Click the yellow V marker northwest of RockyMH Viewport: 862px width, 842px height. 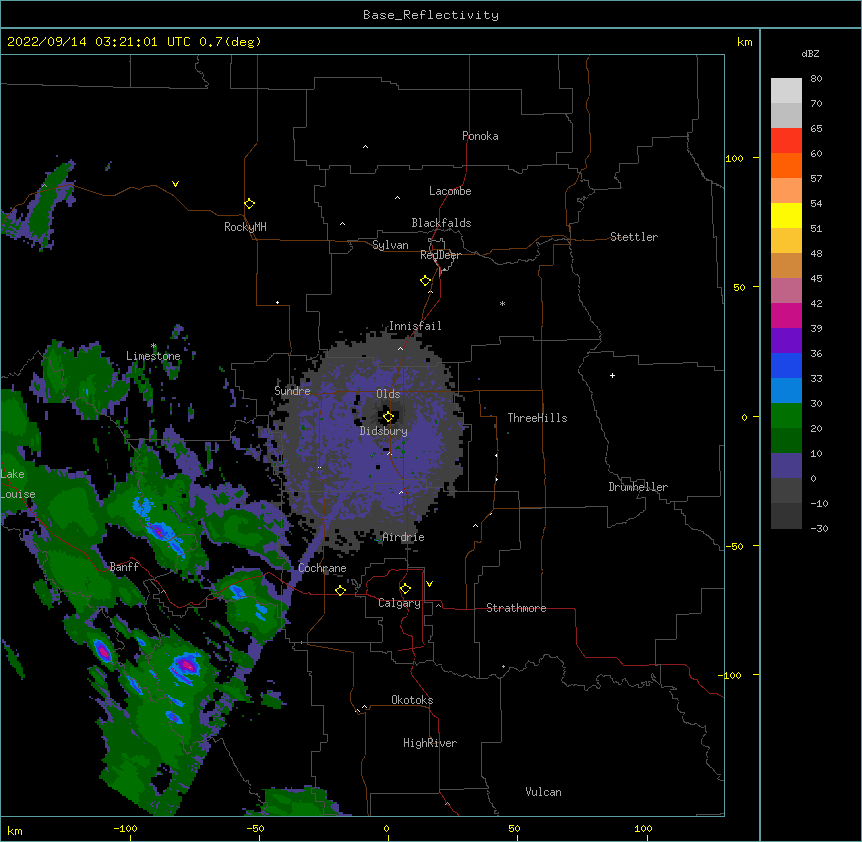[175, 184]
